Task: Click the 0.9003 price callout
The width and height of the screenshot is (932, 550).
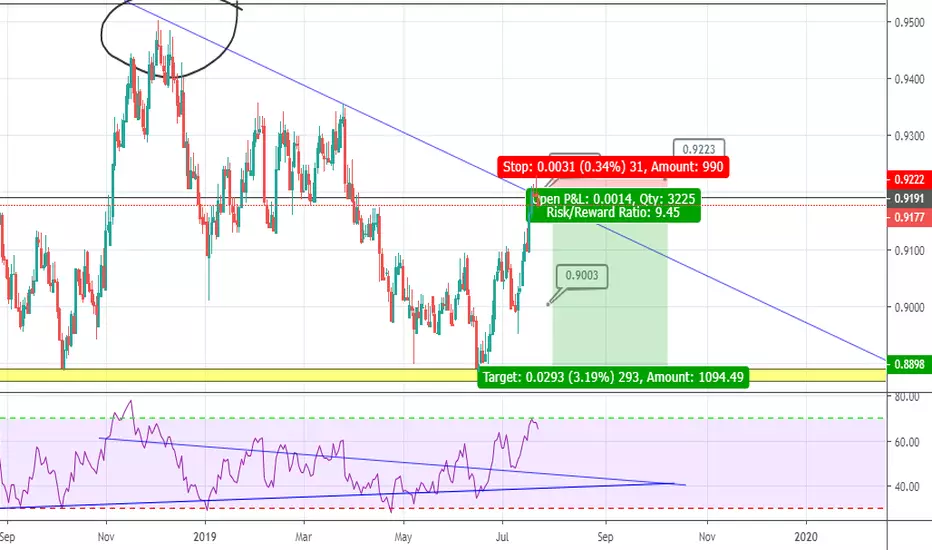Action: [x=582, y=276]
